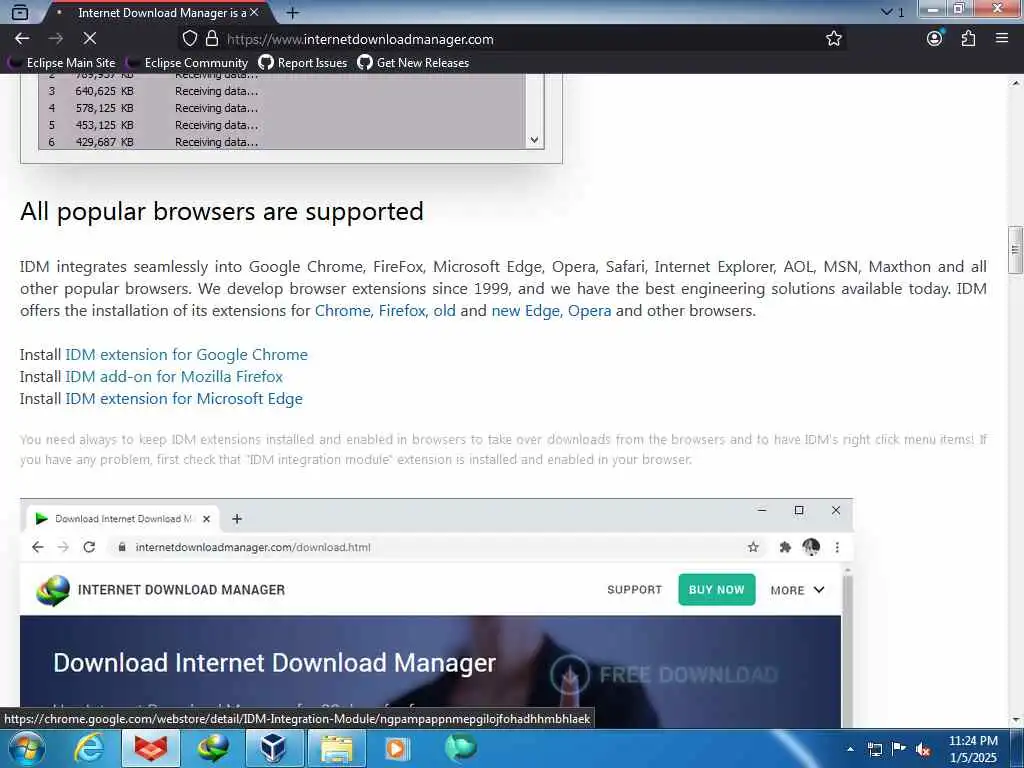Open the Firefox application menu
This screenshot has height=768, width=1024.
pos(1002,39)
